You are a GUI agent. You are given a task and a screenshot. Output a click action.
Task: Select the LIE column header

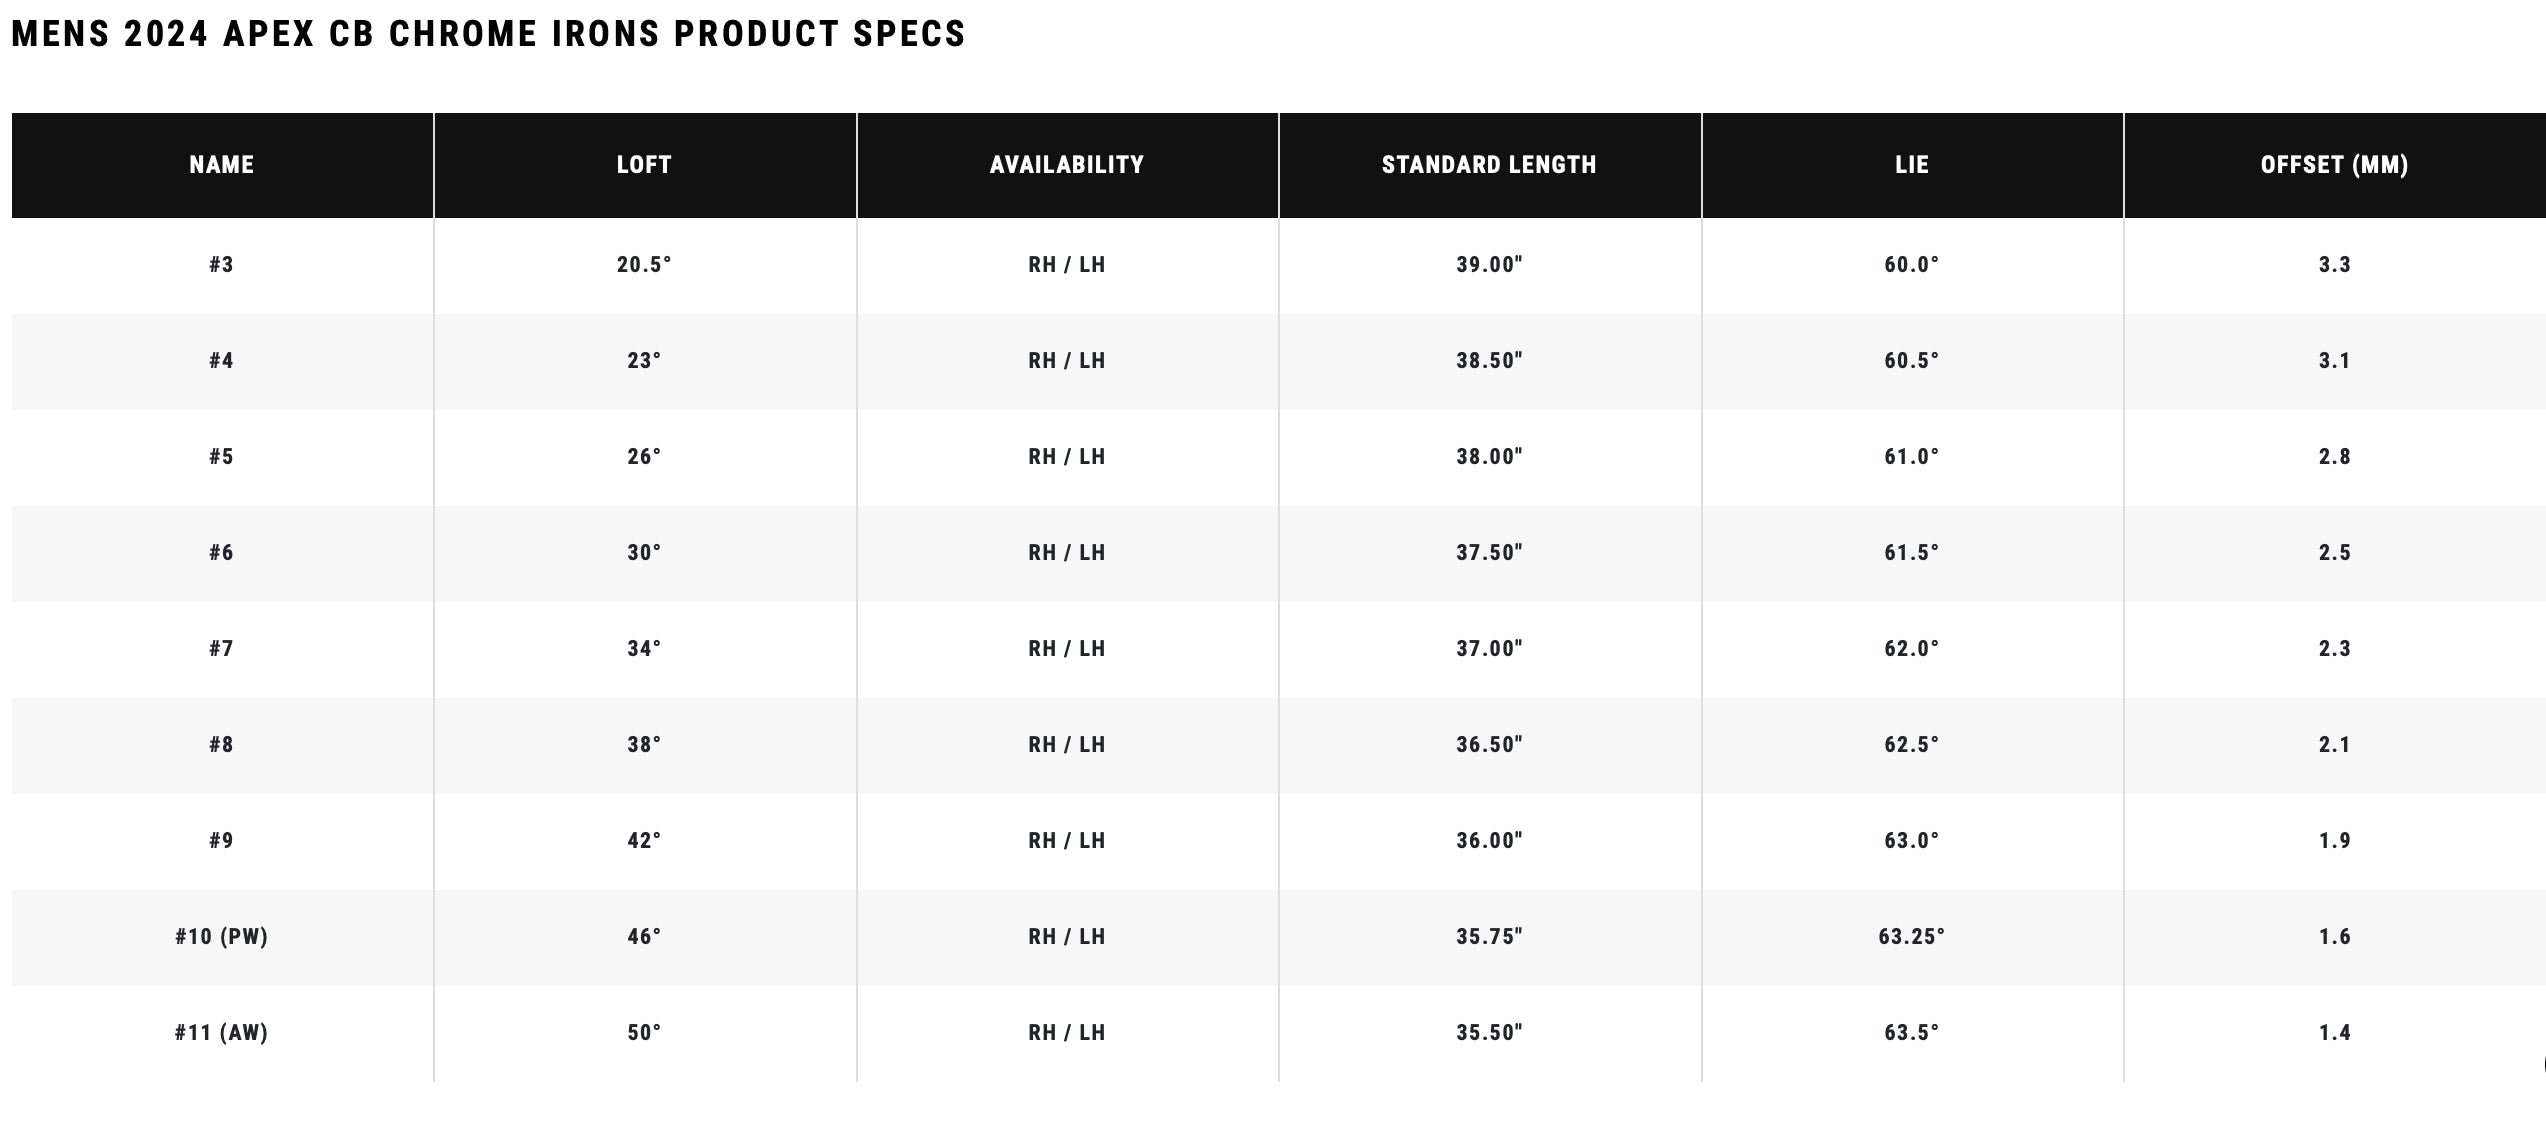coord(1912,165)
